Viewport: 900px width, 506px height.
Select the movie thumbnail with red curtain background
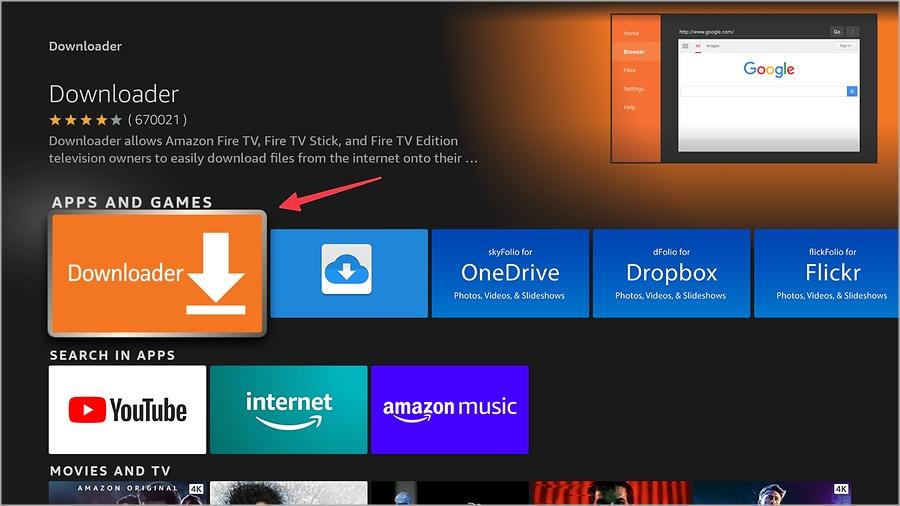click(x=611, y=493)
